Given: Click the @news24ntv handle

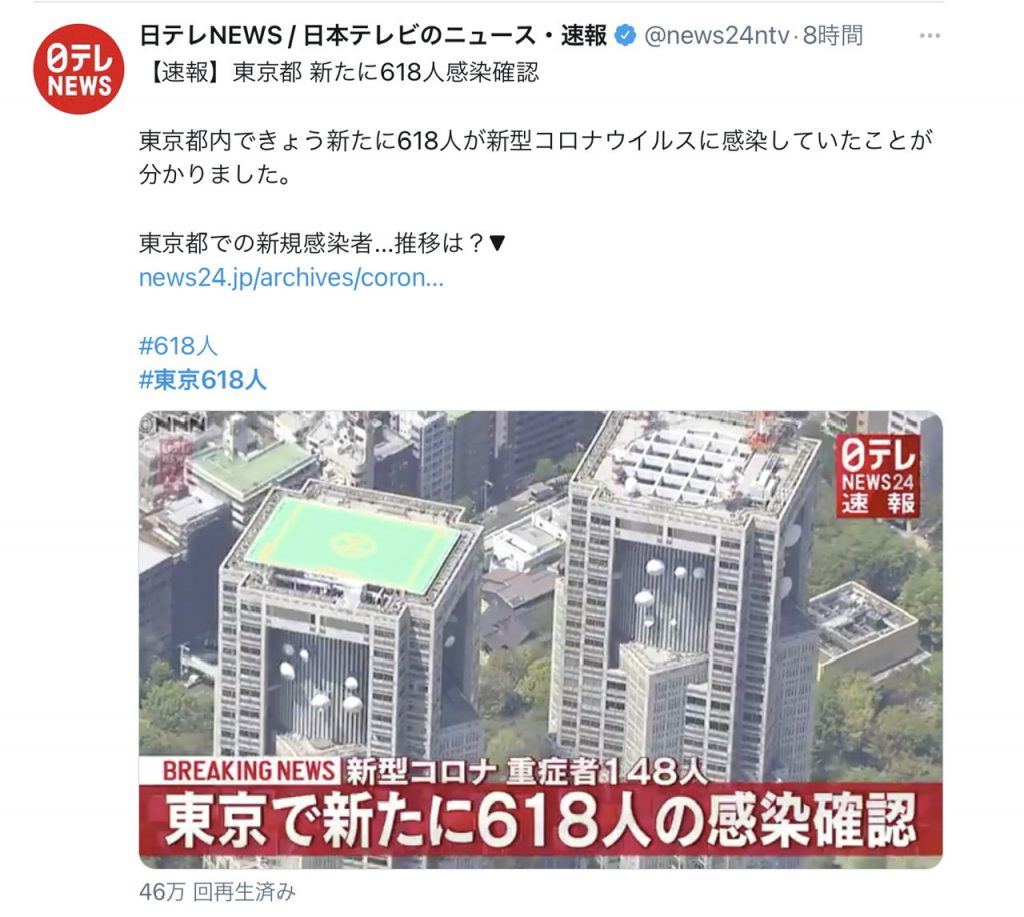Looking at the screenshot, I should 716,35.
